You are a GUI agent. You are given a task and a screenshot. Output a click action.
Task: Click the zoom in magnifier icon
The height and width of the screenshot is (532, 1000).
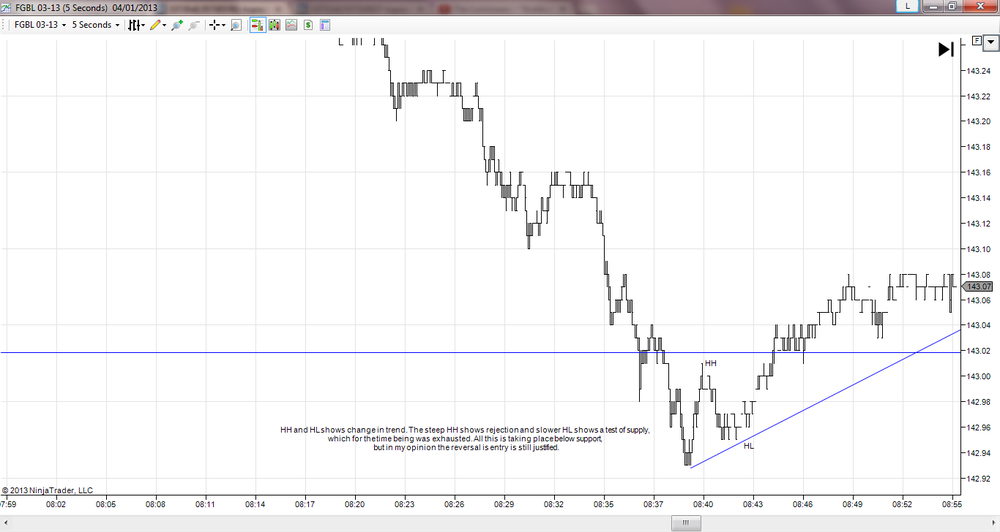coord(177,25)
